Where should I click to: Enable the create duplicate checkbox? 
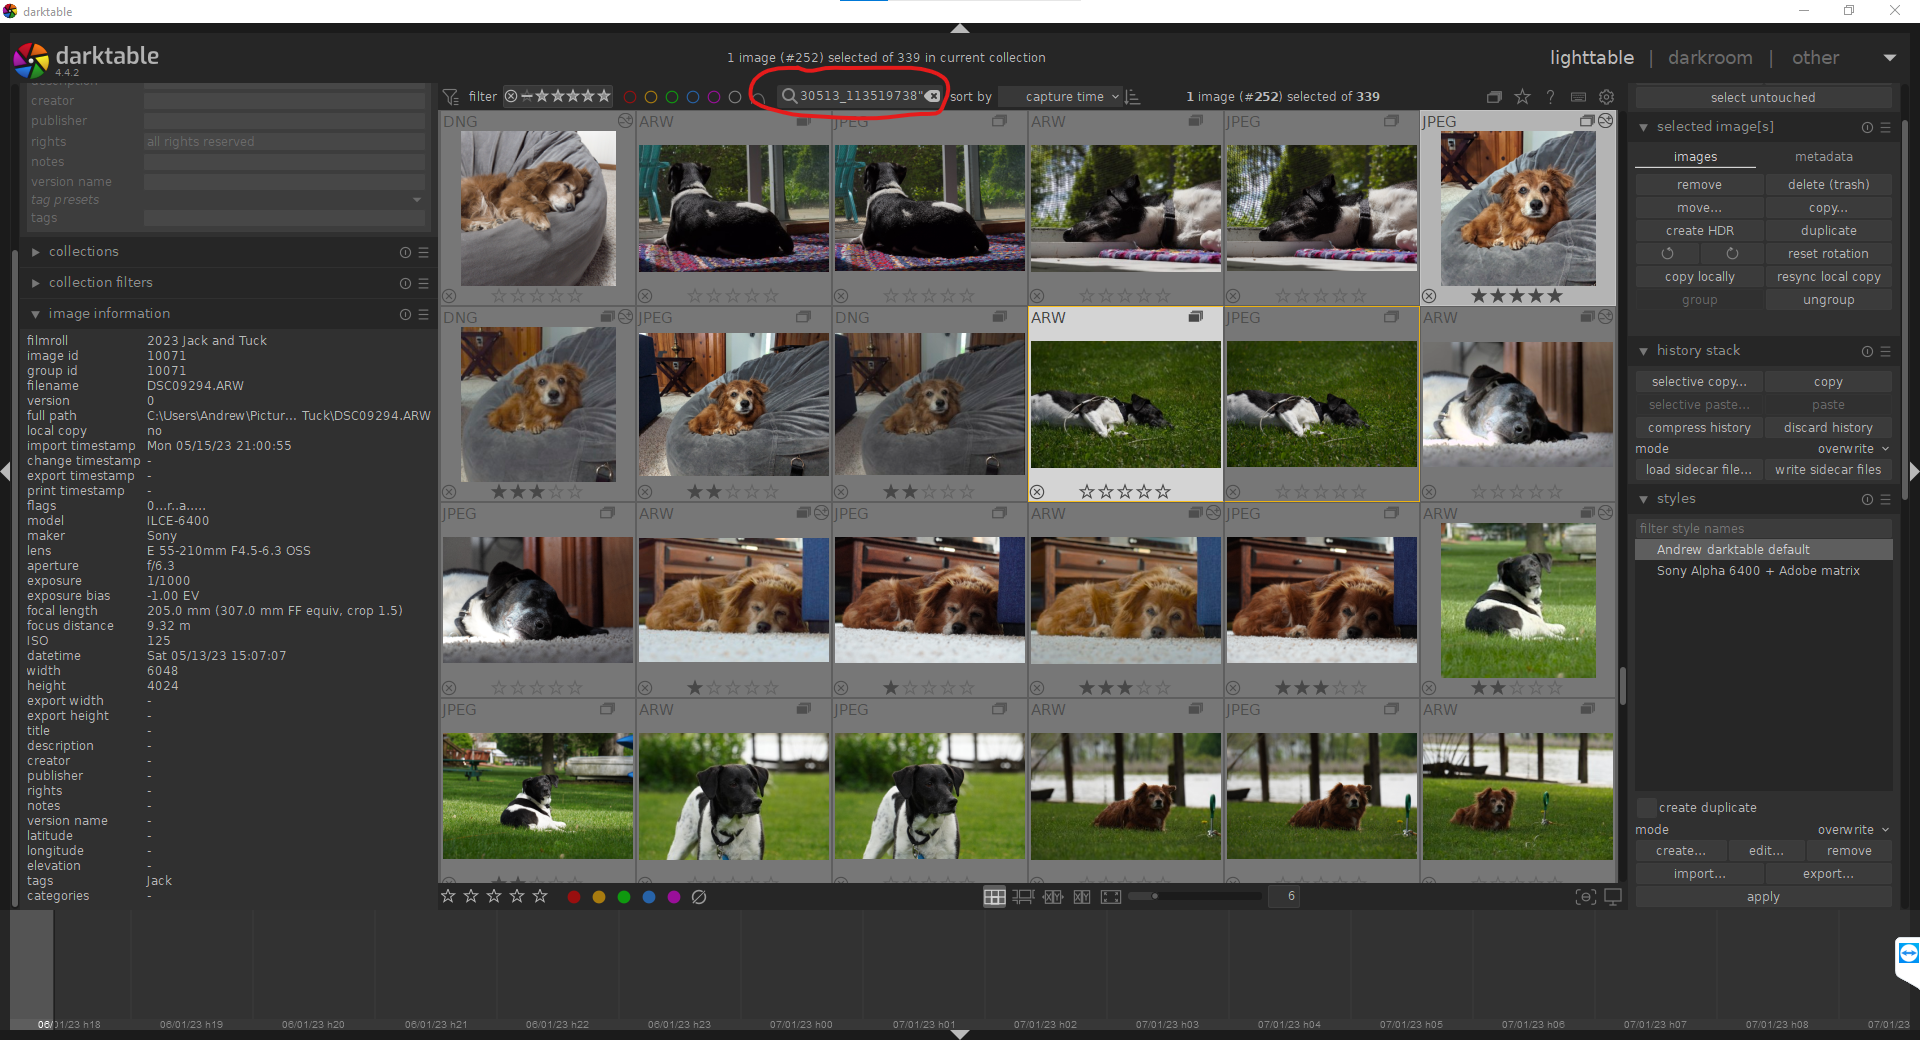pos(1646,808)
